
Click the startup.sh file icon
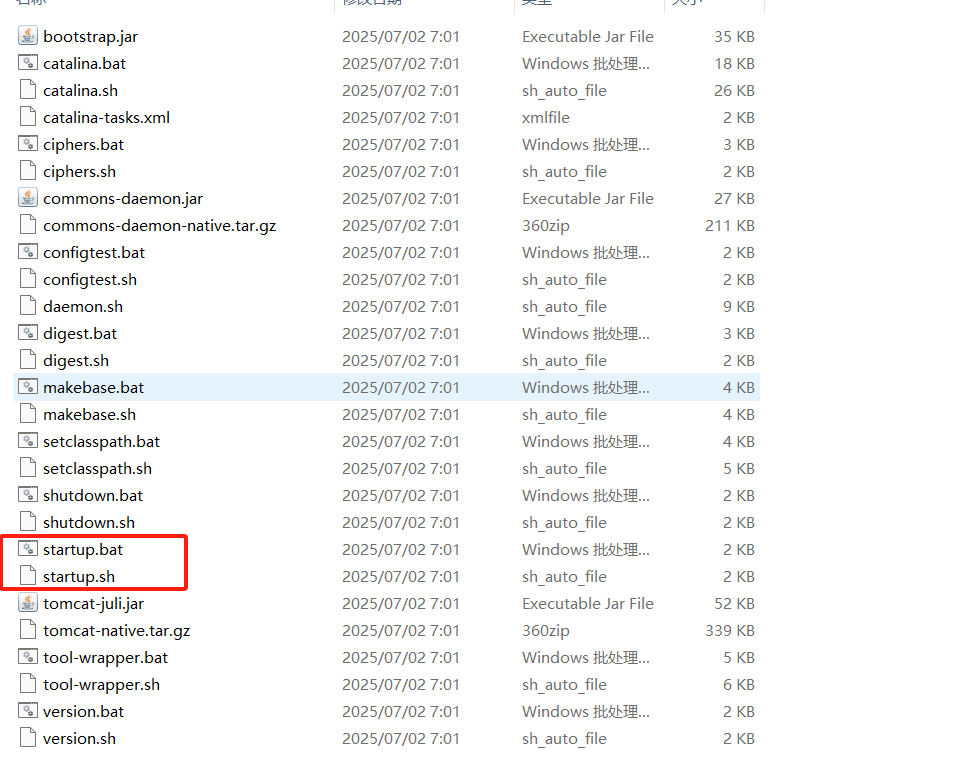tap(28, 576)
